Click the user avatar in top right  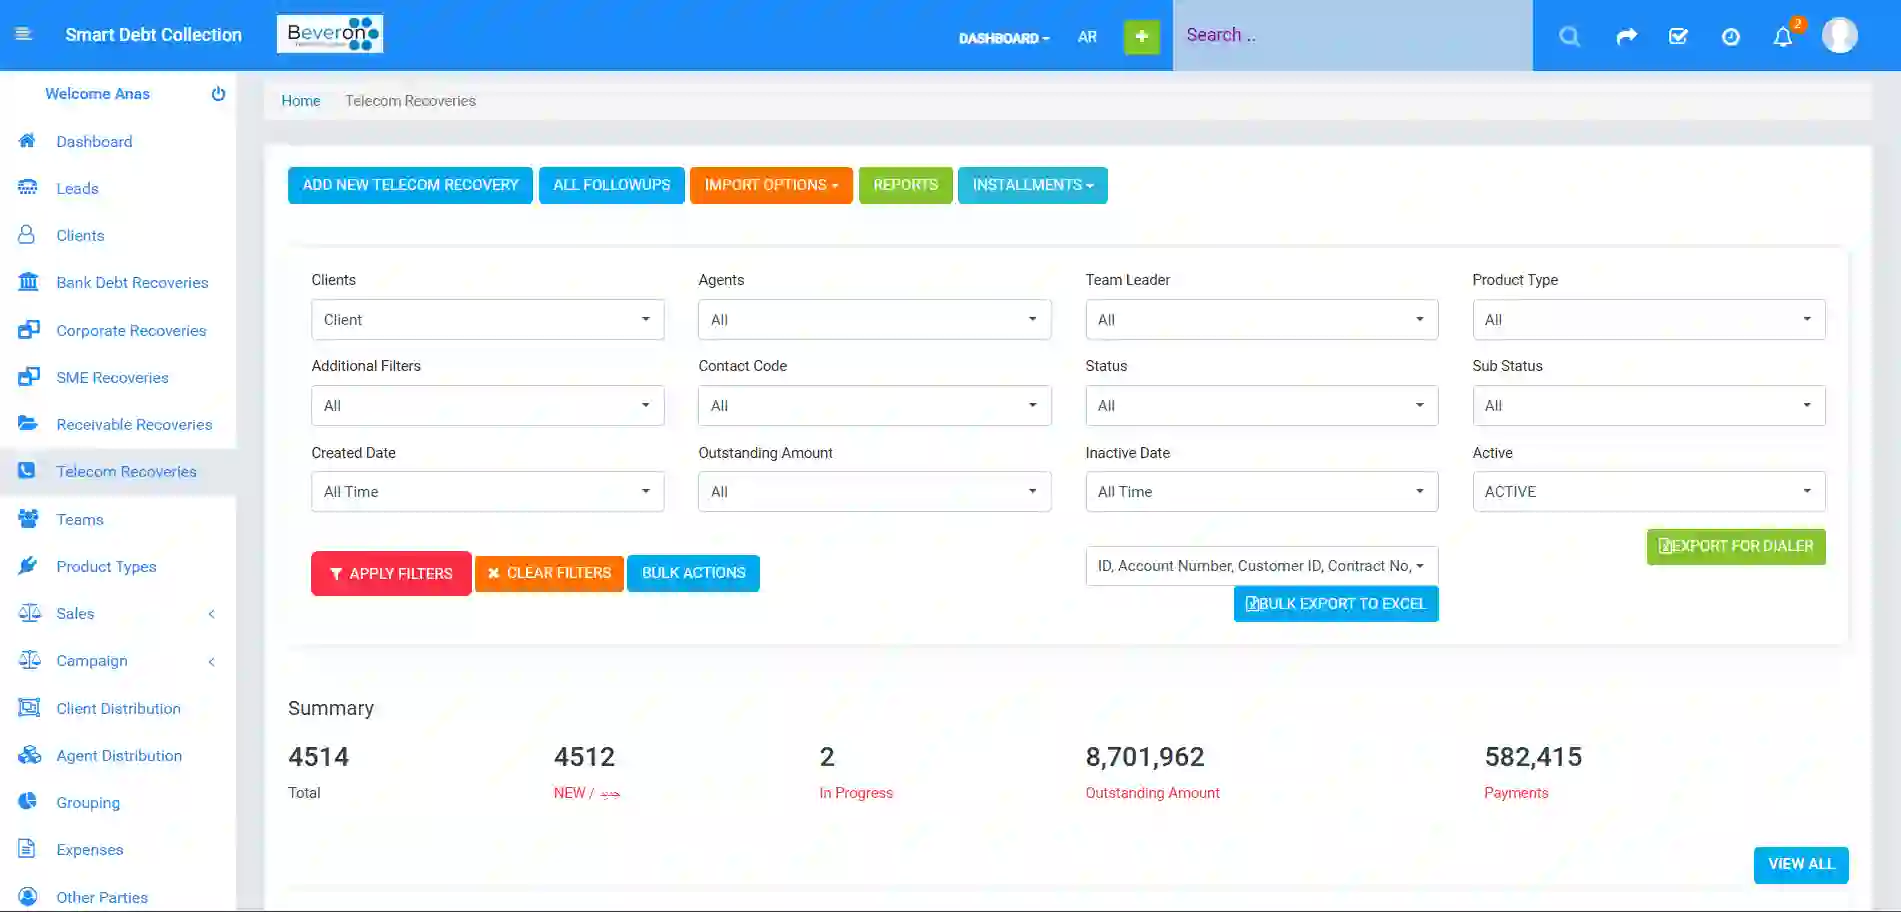tap(1839, 36)
